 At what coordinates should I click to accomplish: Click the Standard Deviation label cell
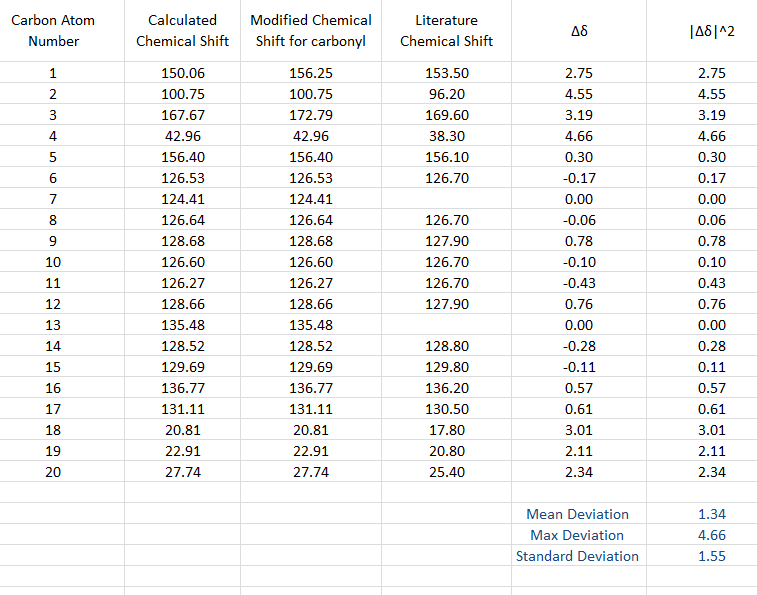point(577,556)
